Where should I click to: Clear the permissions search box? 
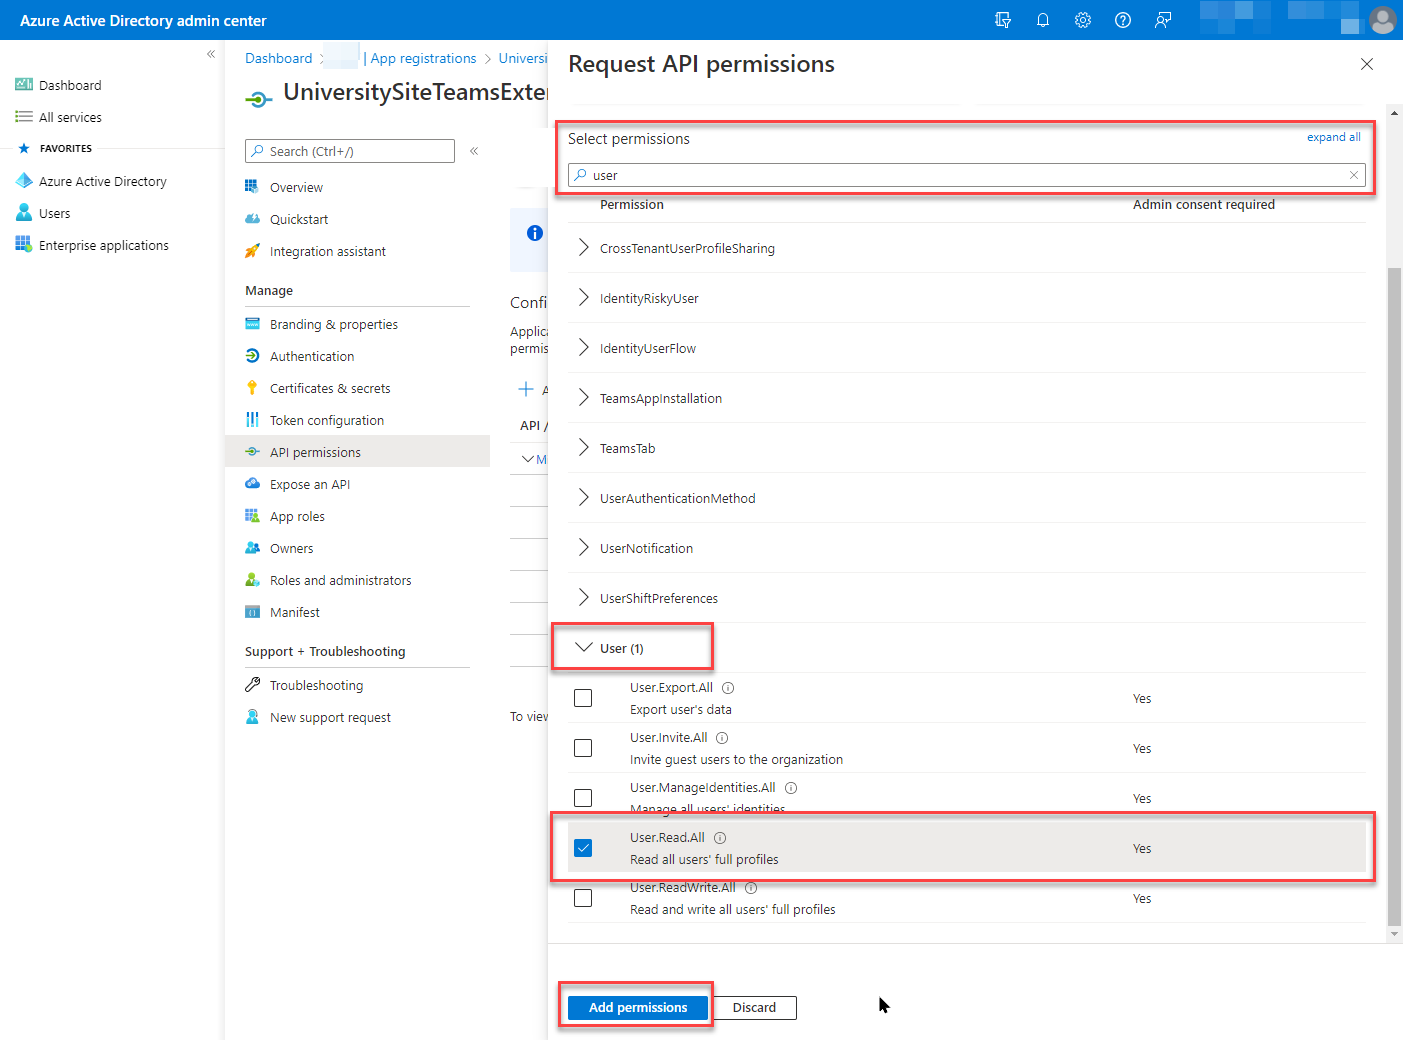click(x=1354, y=175)
